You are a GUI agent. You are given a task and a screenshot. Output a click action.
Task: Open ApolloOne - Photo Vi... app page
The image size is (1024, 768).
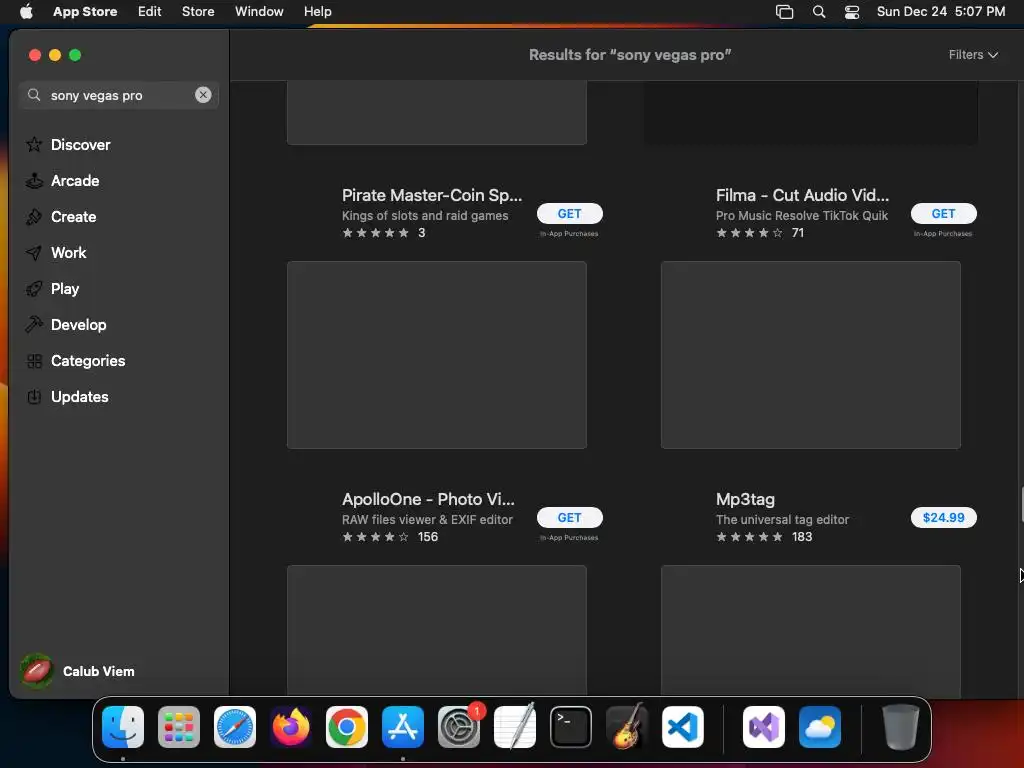(x=428, y=499)
